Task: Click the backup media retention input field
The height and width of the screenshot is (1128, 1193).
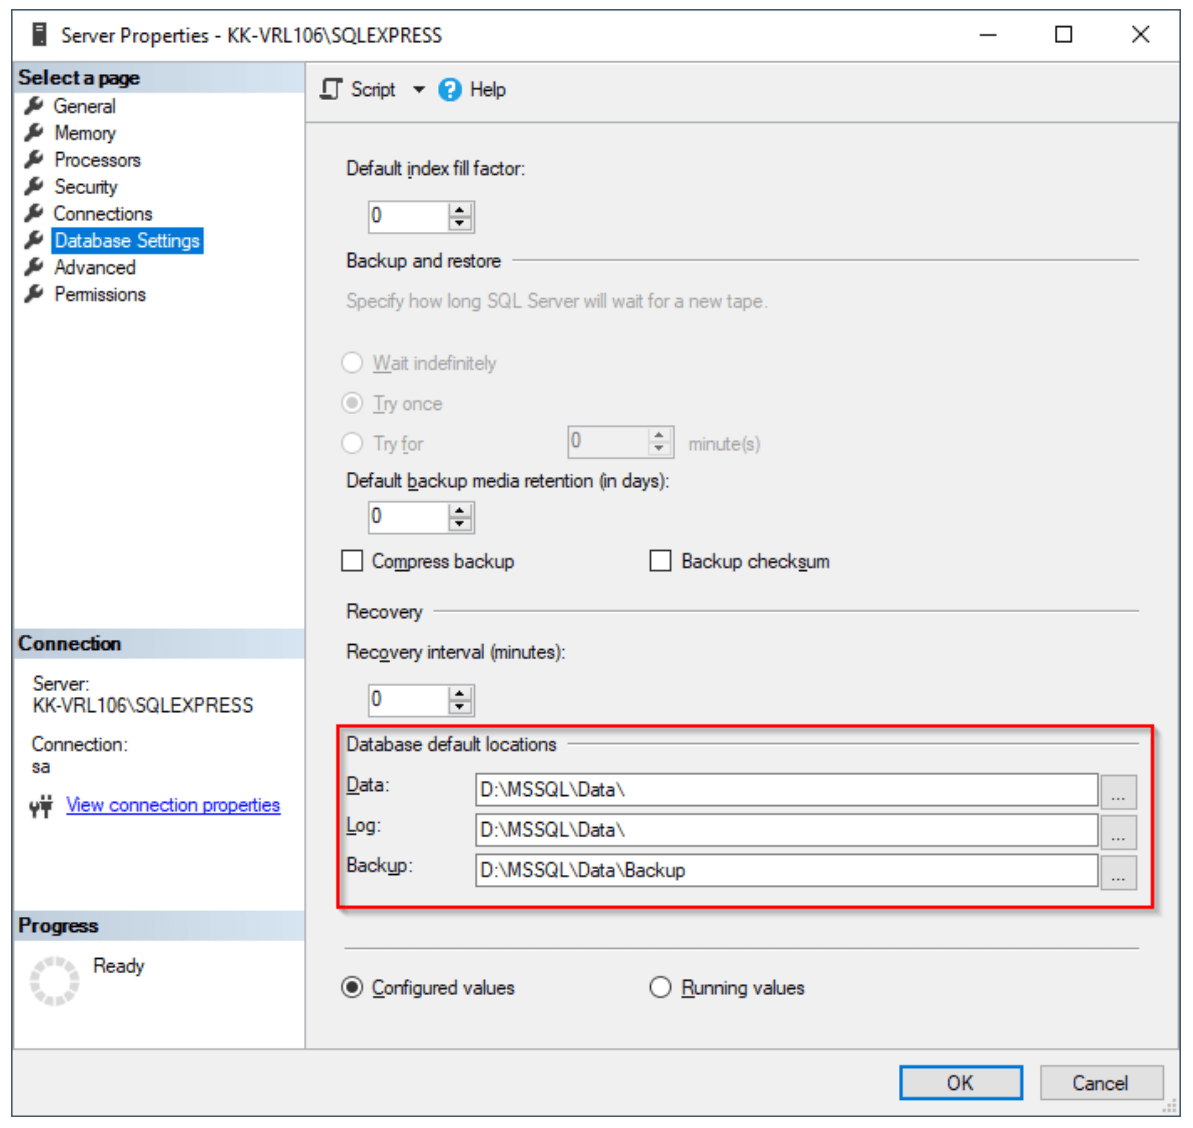Action: tap(409, 517)
